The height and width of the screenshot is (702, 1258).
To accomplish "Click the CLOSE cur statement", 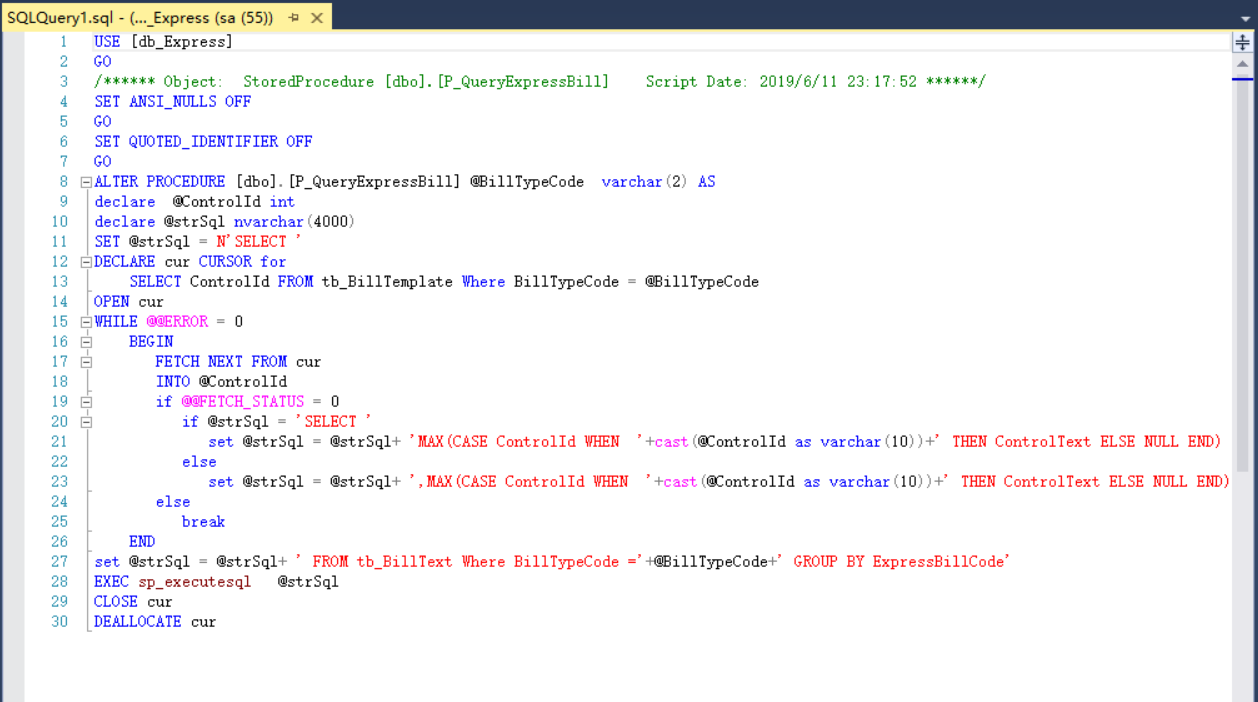I will tap(133, 602).
